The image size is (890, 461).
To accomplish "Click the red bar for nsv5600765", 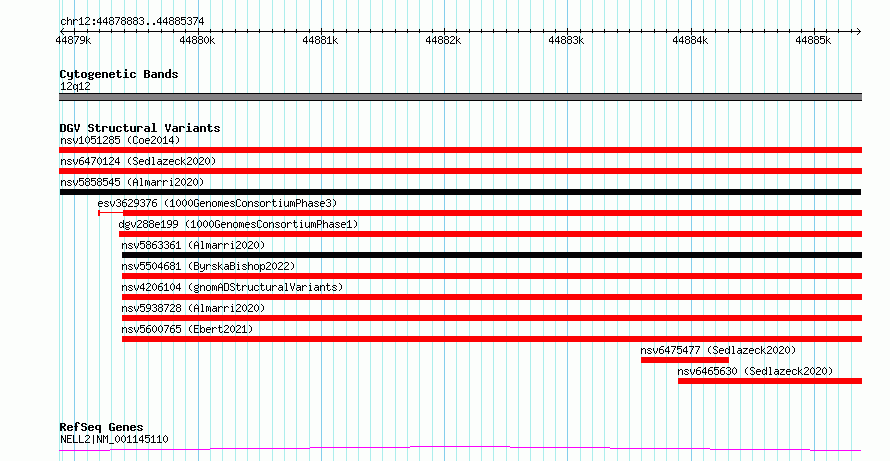I will (492, 339).
